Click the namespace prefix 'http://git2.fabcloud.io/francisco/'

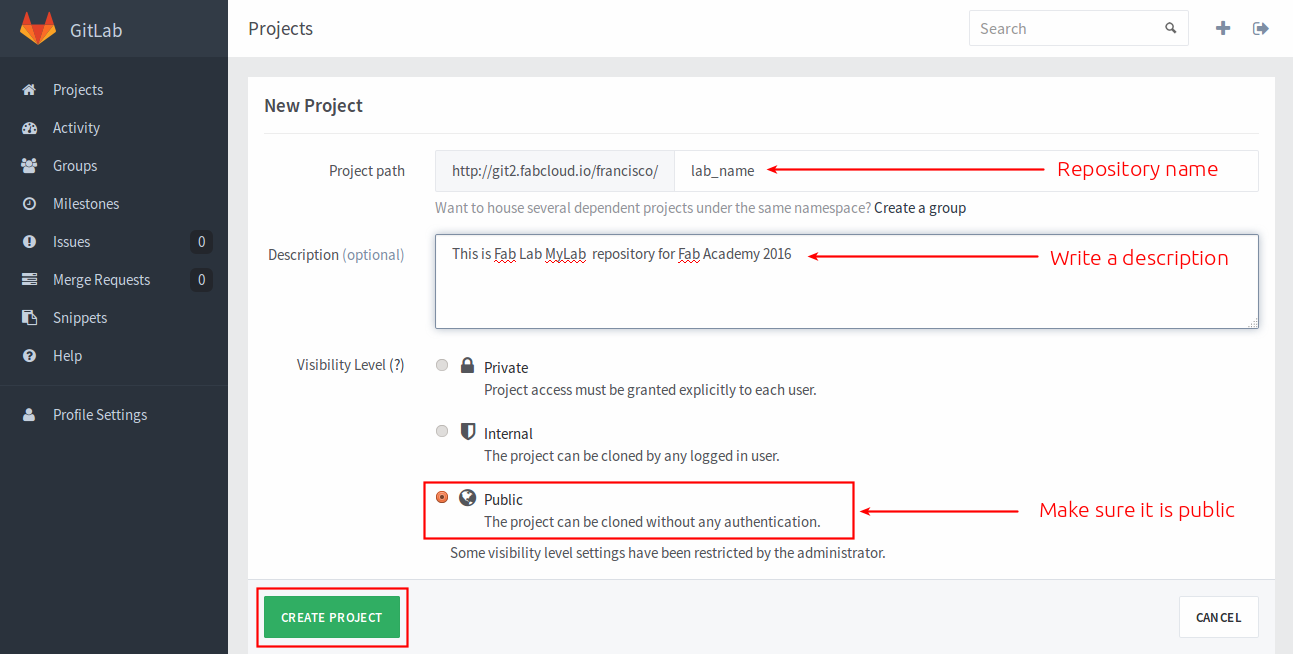click(x=555, y=171)
